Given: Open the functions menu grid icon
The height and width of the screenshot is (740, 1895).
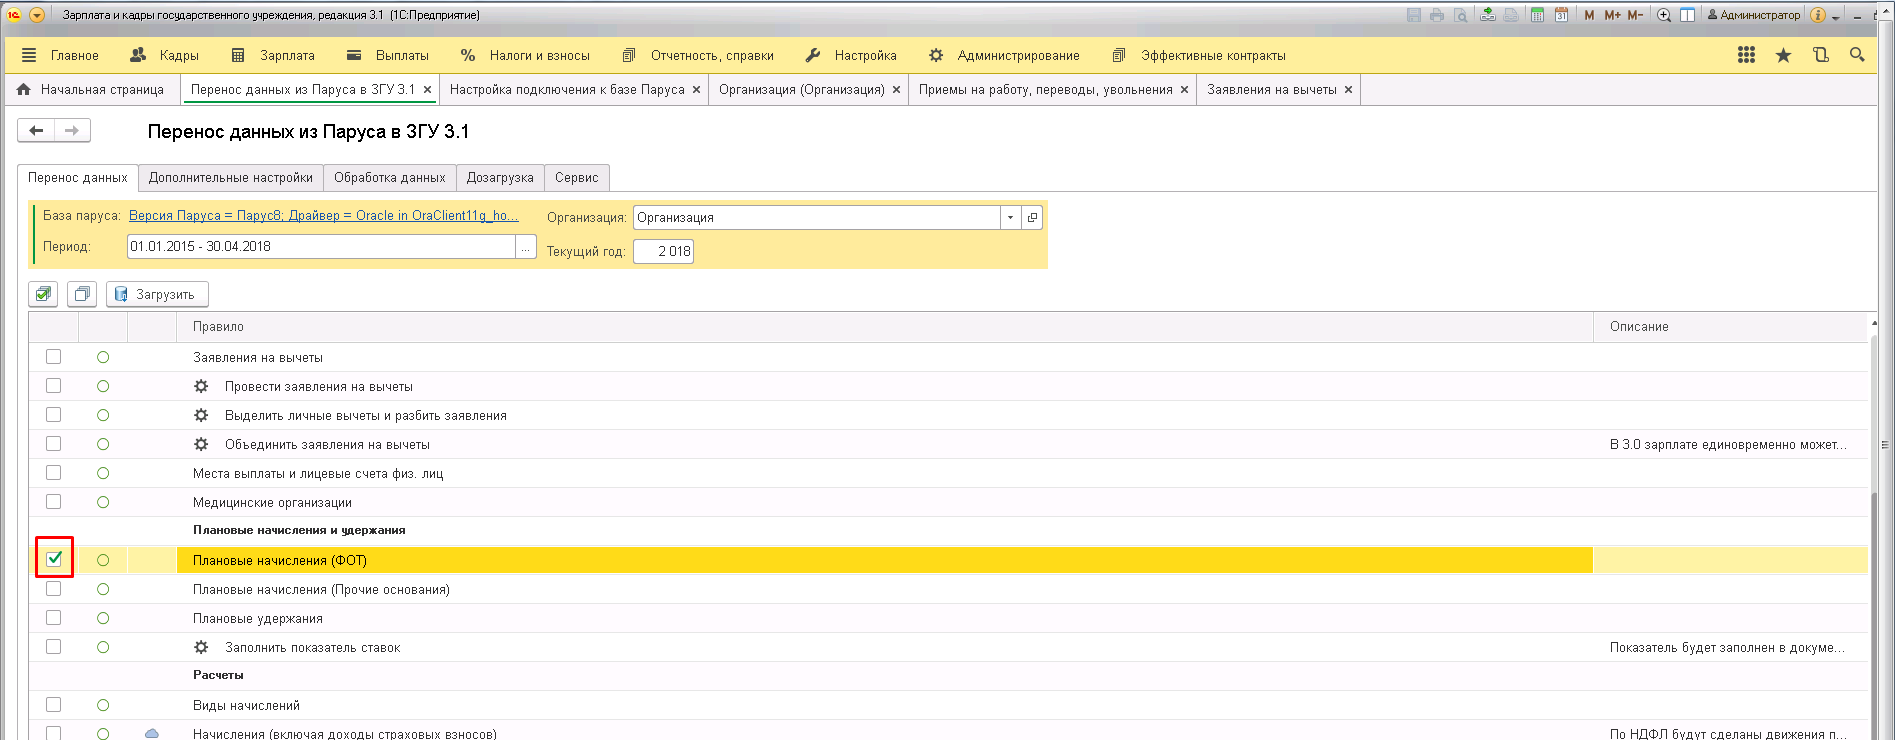Looking at the screenshot, I should click(x=1746, y=55).
